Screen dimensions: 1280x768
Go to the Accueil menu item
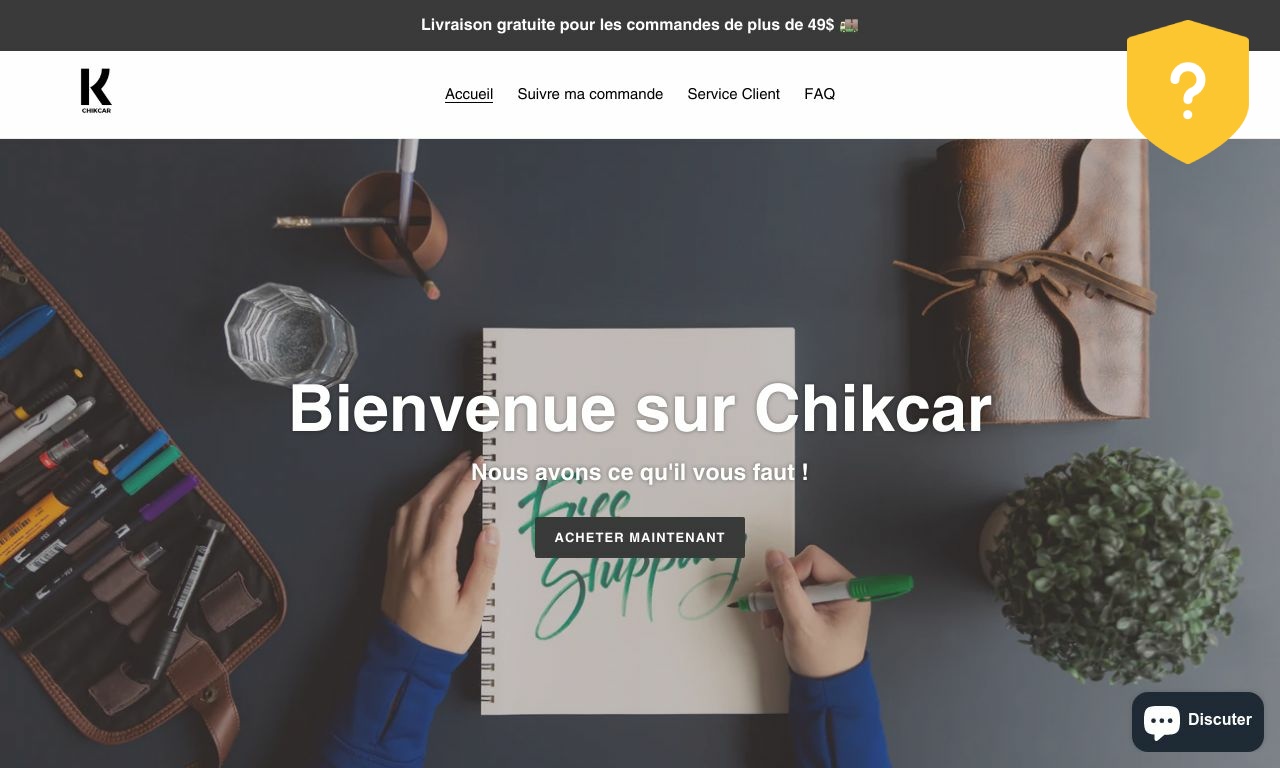pyautogui.click(x=469, y=94)
